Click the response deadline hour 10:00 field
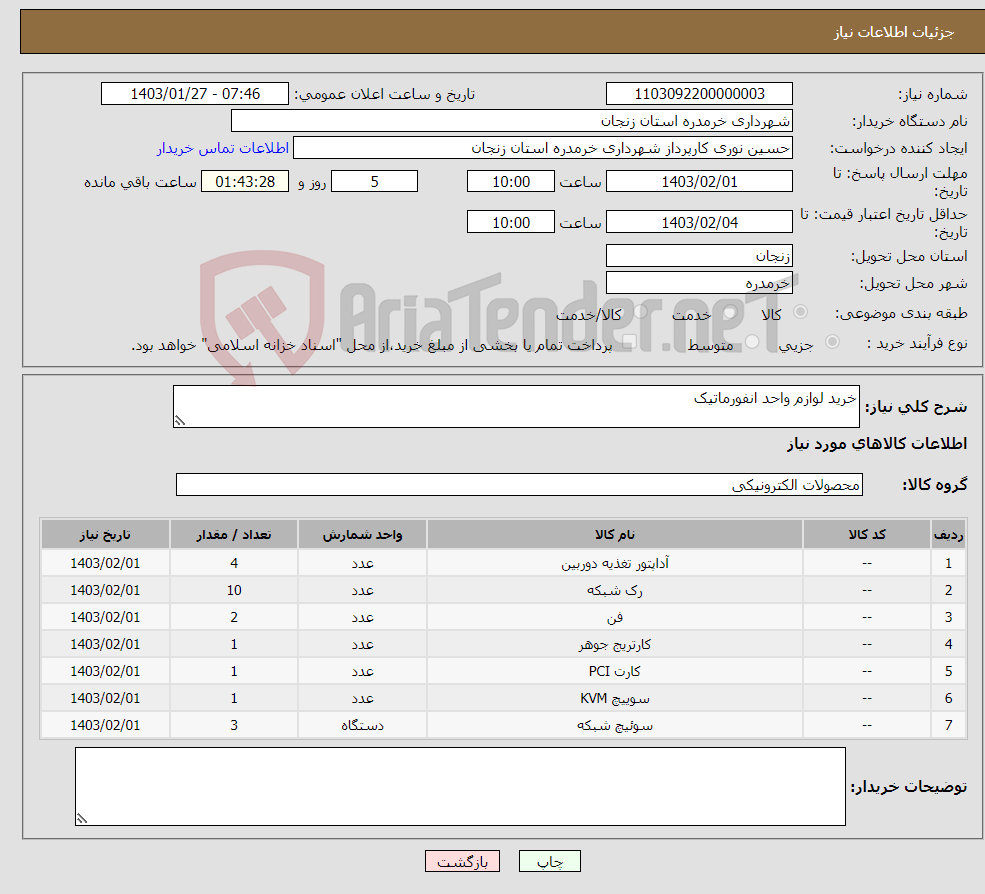This screenshot has height=894, width=985. click(x=511, y=182)
